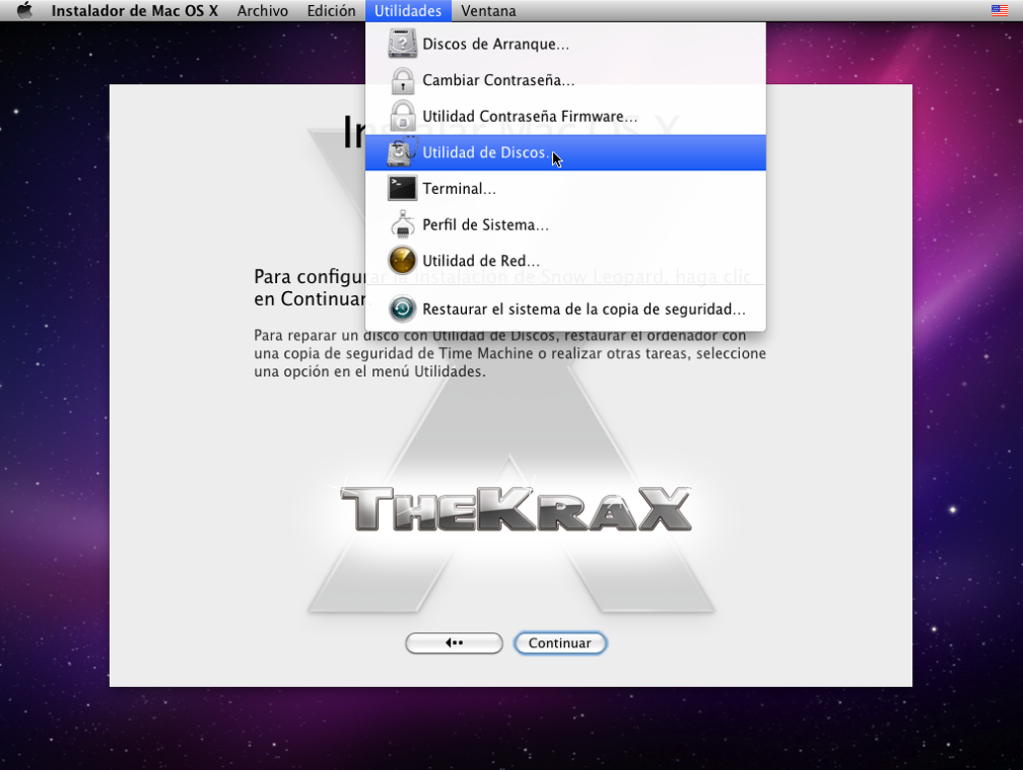Click the Time Machine restore icon
Image resolution: width=1023 pixels, height=770 pixels.
point(402,309)
